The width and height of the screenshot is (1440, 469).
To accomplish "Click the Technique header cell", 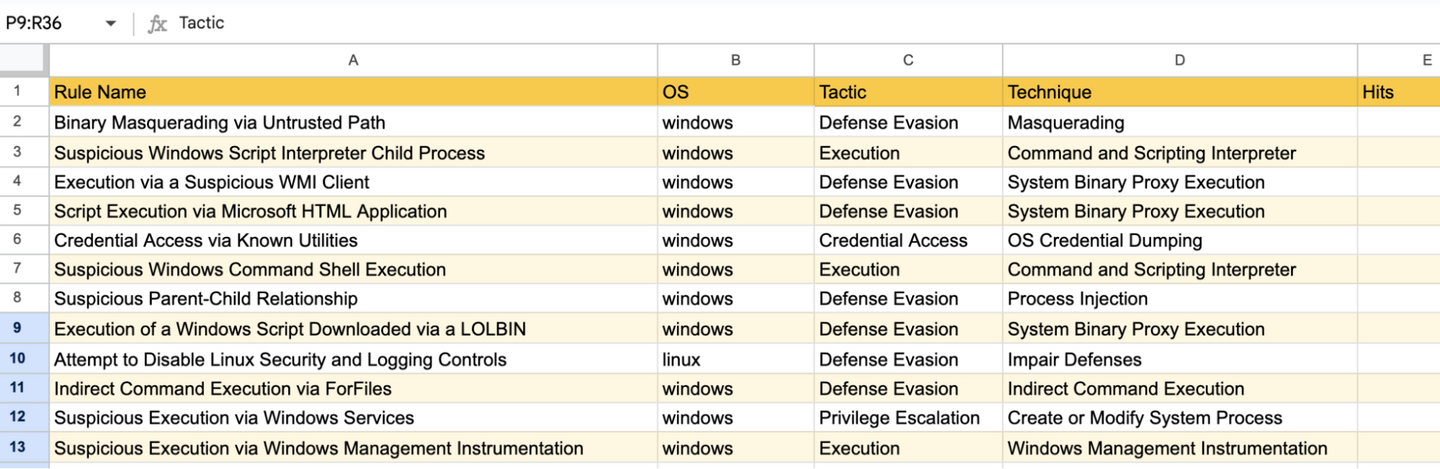I will click(1180, 92).
